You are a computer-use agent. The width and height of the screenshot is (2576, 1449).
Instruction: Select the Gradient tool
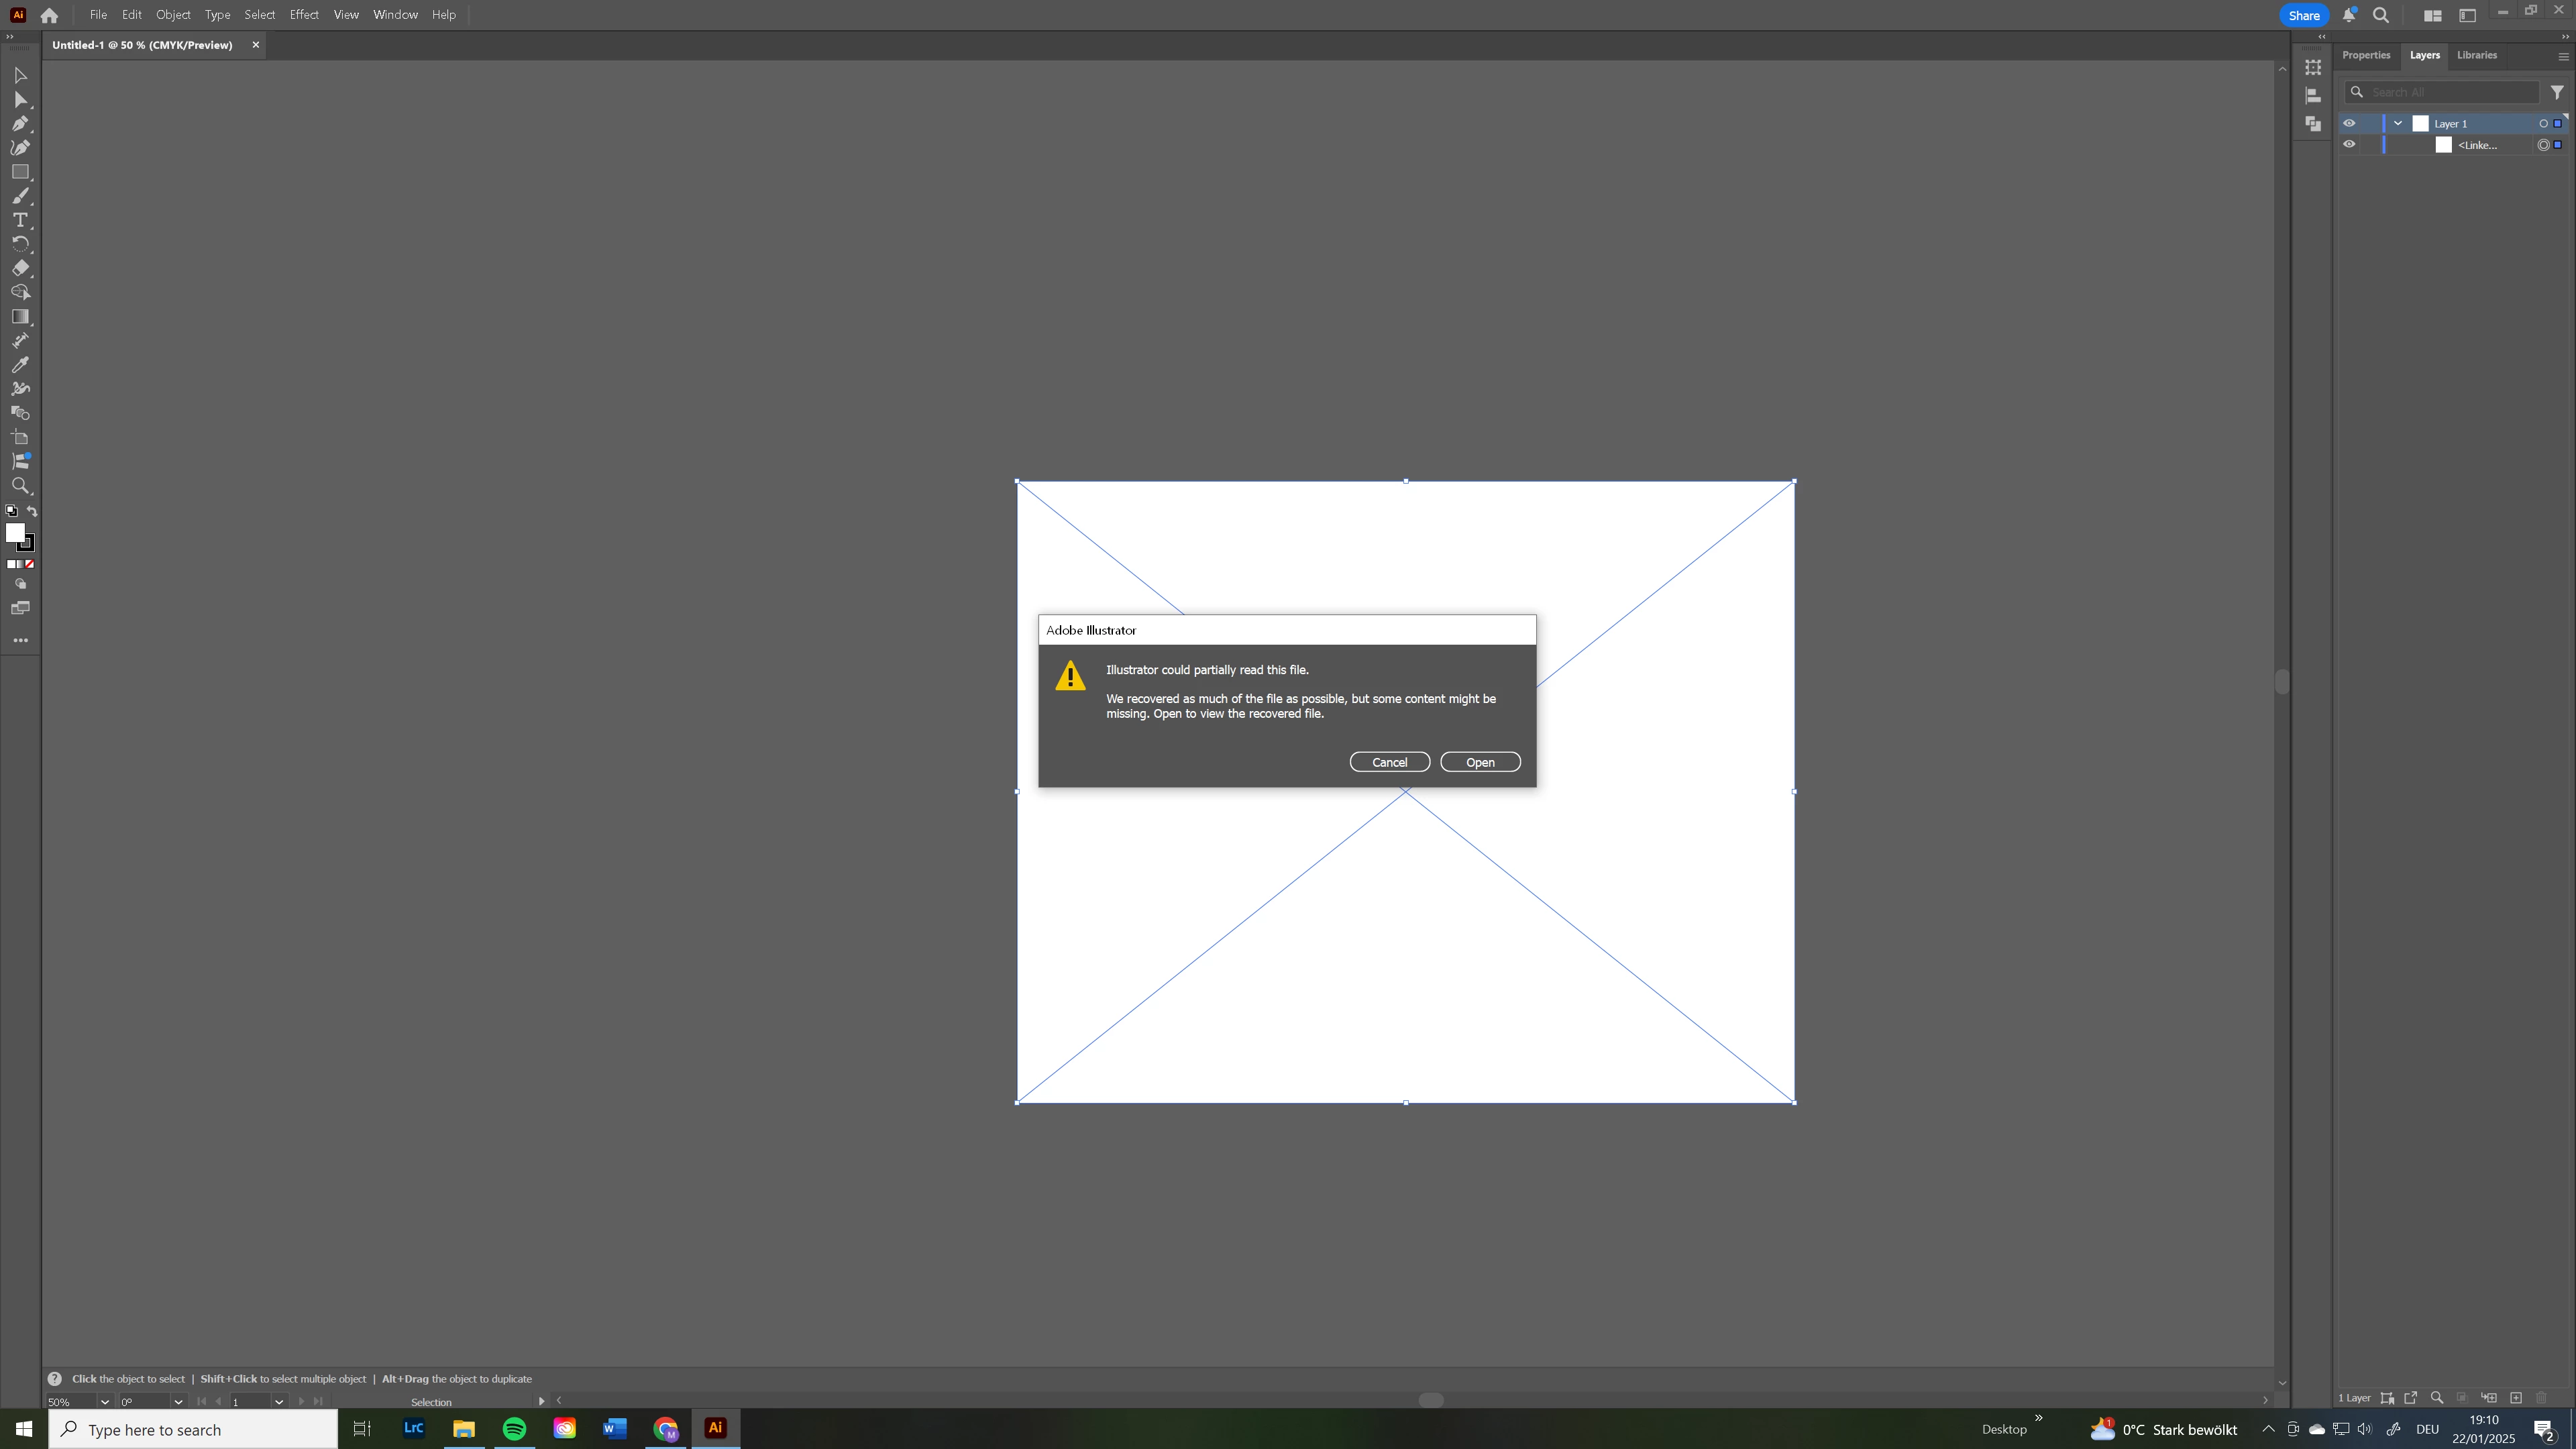click(20, 317)
